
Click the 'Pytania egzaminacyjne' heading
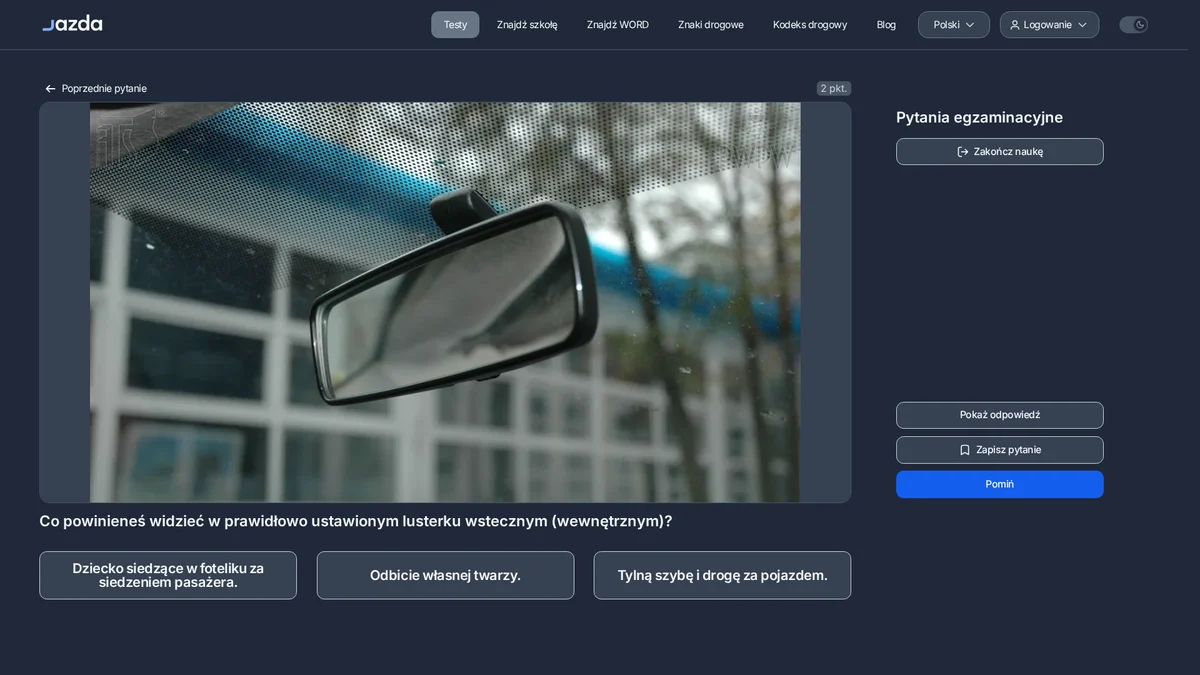pos(979,117)
